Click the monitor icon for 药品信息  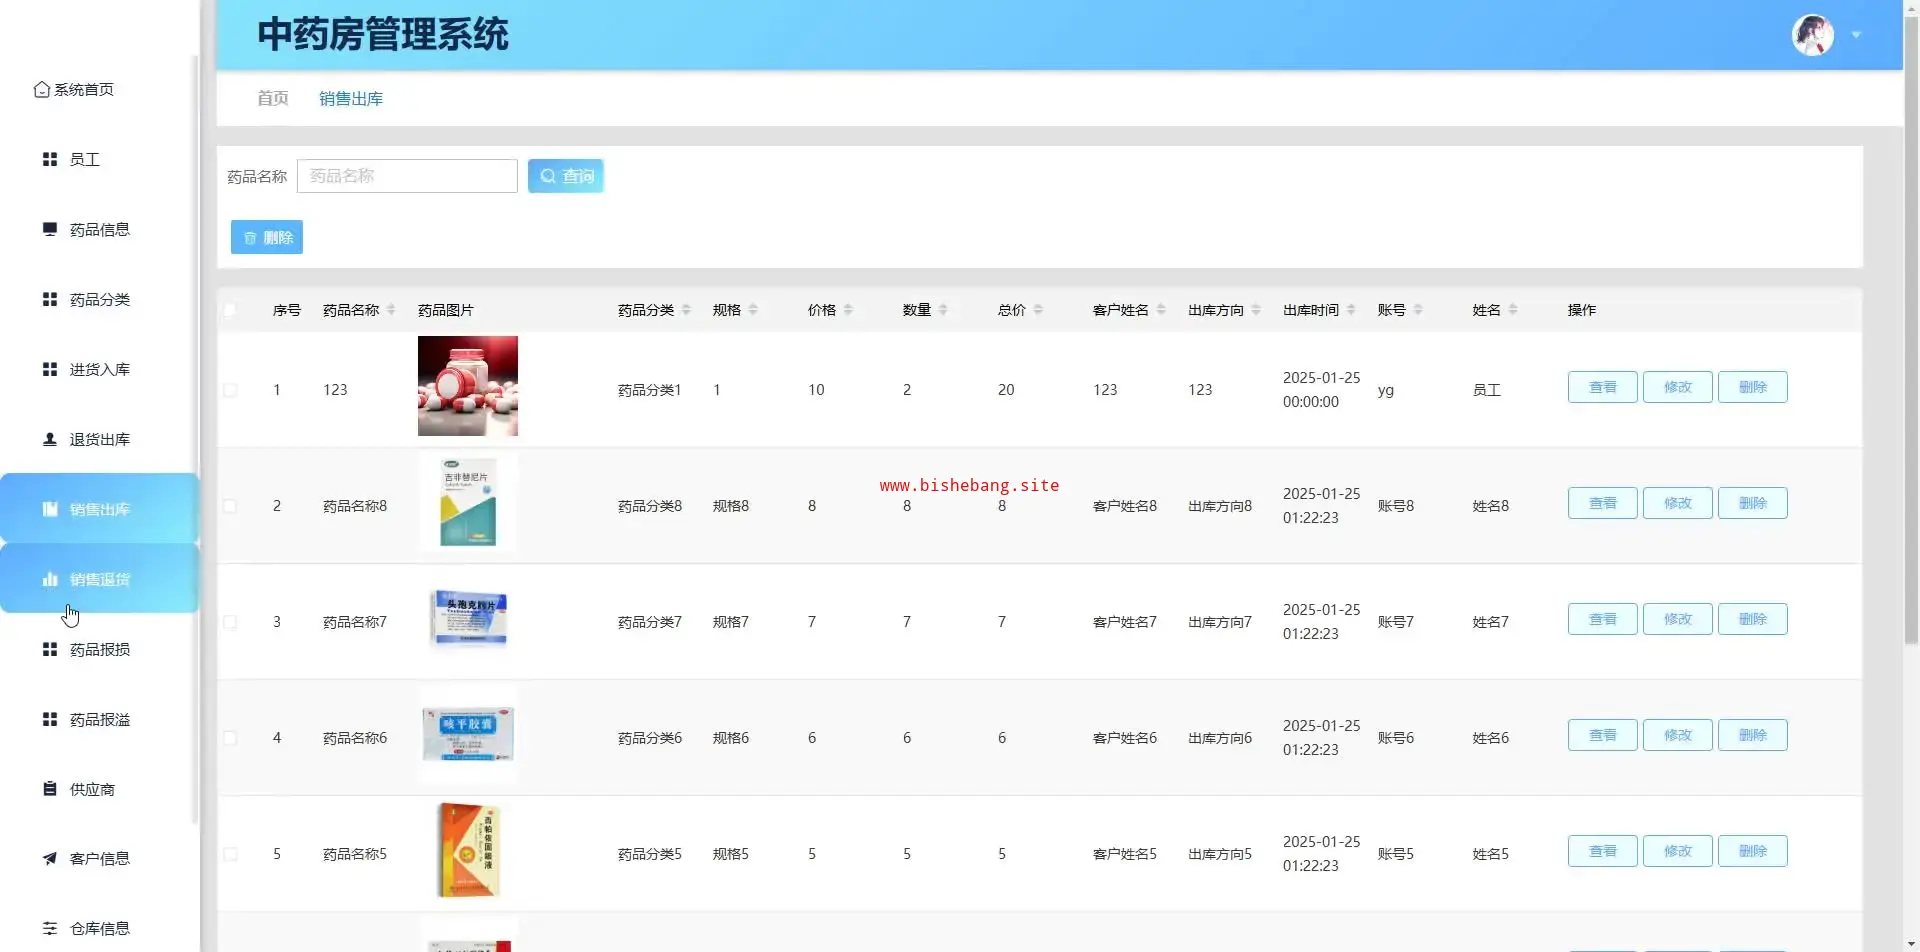[50, 229]
